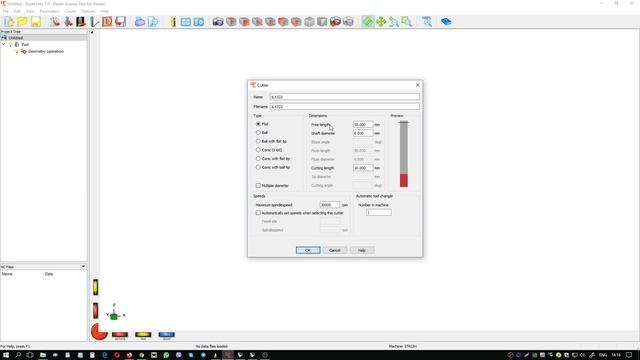
Task: Open WhatsApp from the taskbar
Action: point(166,355)
